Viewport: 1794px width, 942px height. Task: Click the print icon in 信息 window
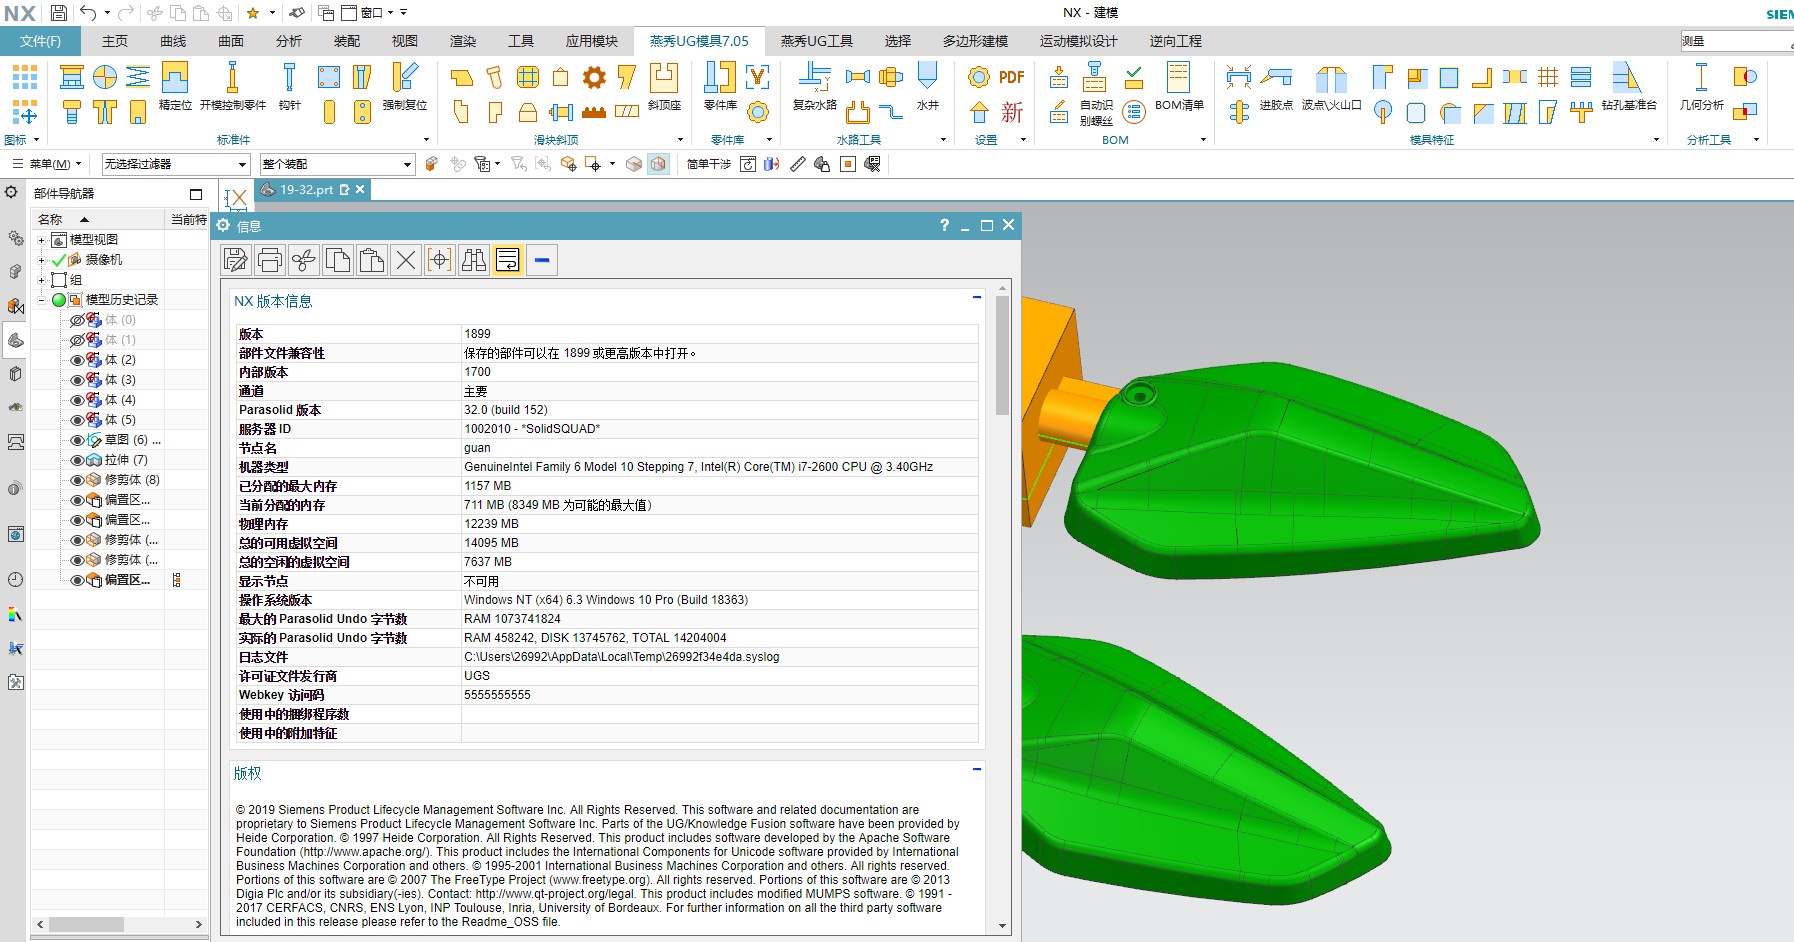tap(270, 261)
